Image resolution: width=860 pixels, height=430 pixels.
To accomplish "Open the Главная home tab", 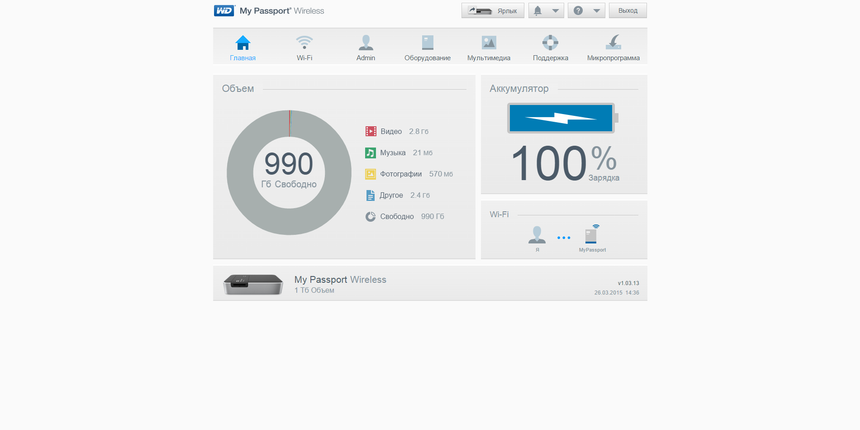I will click(x=242, y=48).
